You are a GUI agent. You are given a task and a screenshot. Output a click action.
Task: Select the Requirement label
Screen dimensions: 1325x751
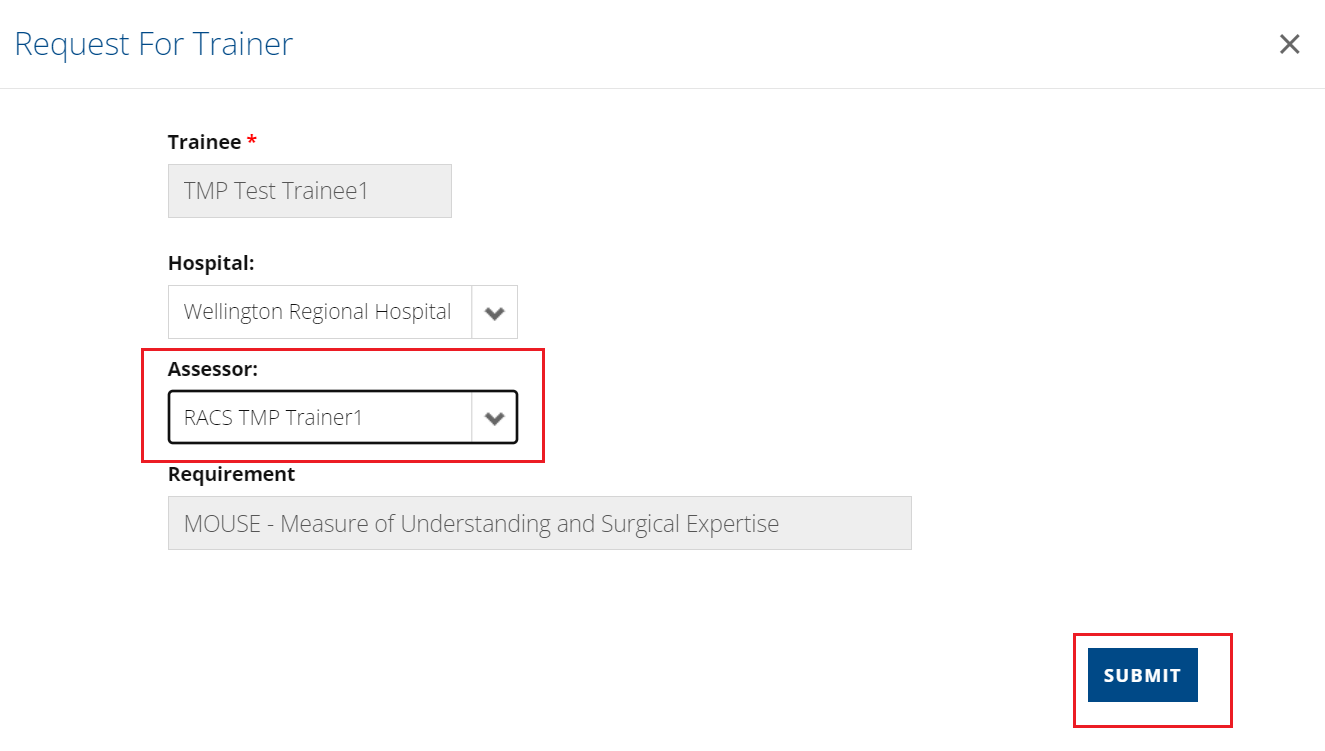pyautogui.click(x=231, y=474)
